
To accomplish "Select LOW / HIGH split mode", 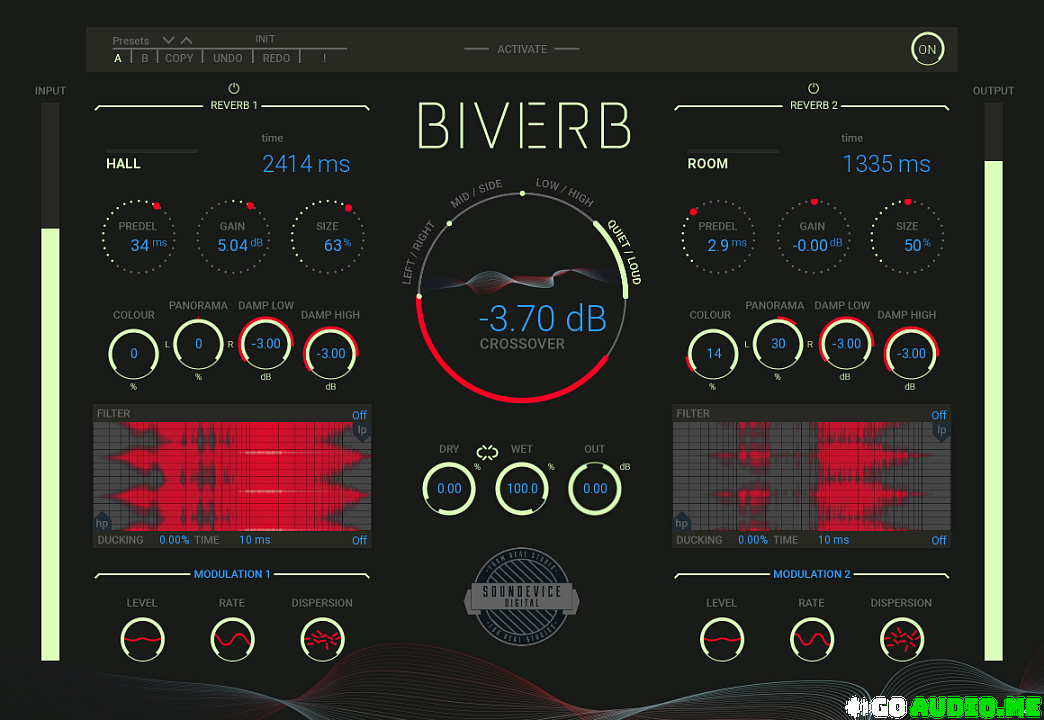I will 565,192.
